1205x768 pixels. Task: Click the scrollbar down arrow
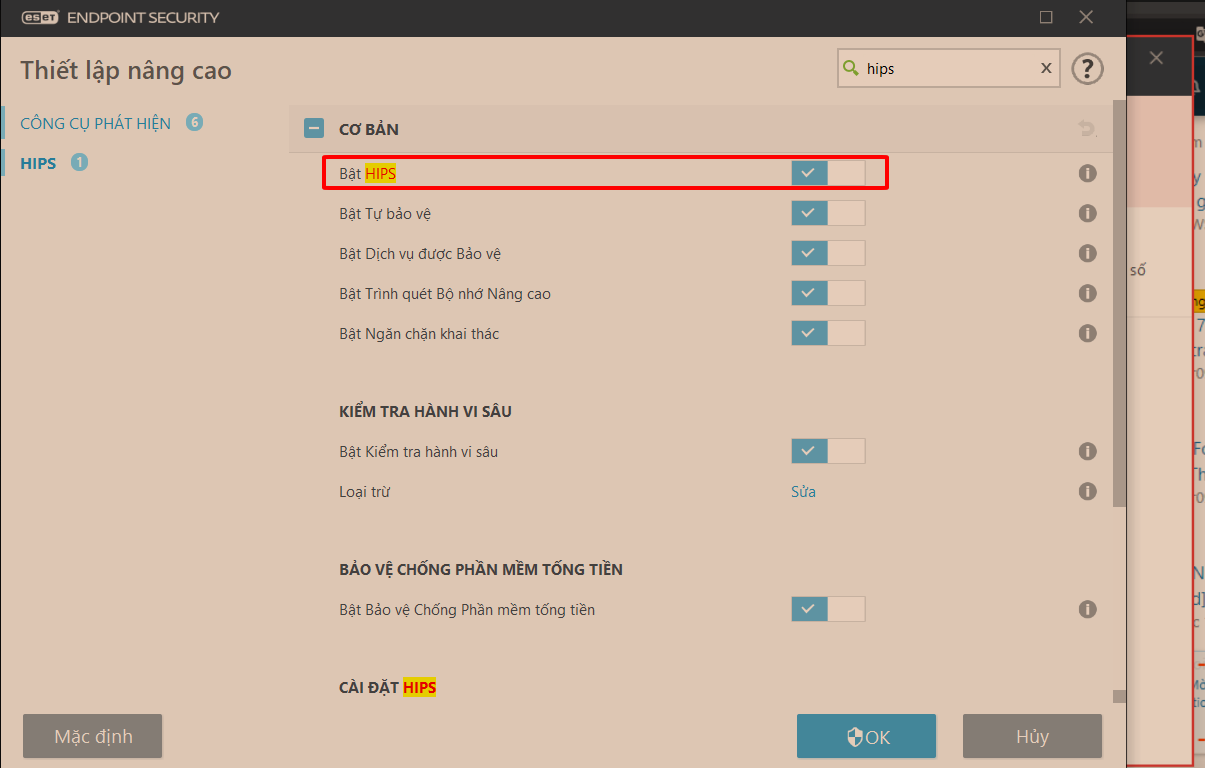pyautogui.click(x=1120, y=697)
